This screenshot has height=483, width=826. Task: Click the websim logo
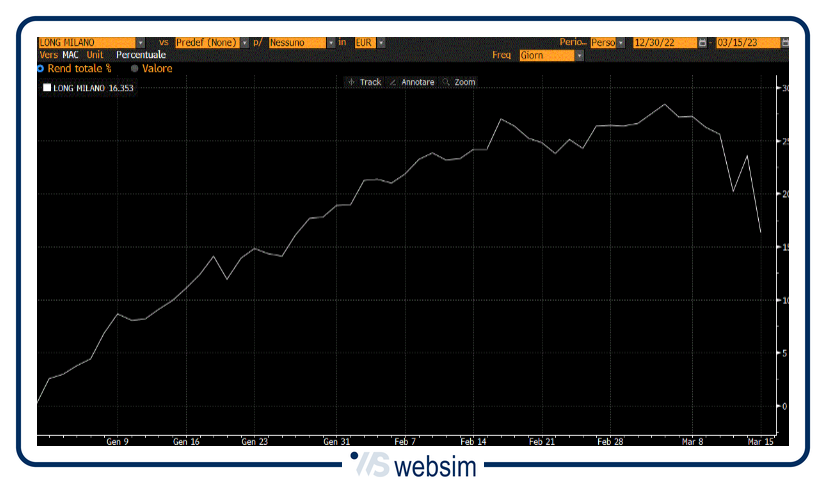pyautogui.click(x=413, y=466)
